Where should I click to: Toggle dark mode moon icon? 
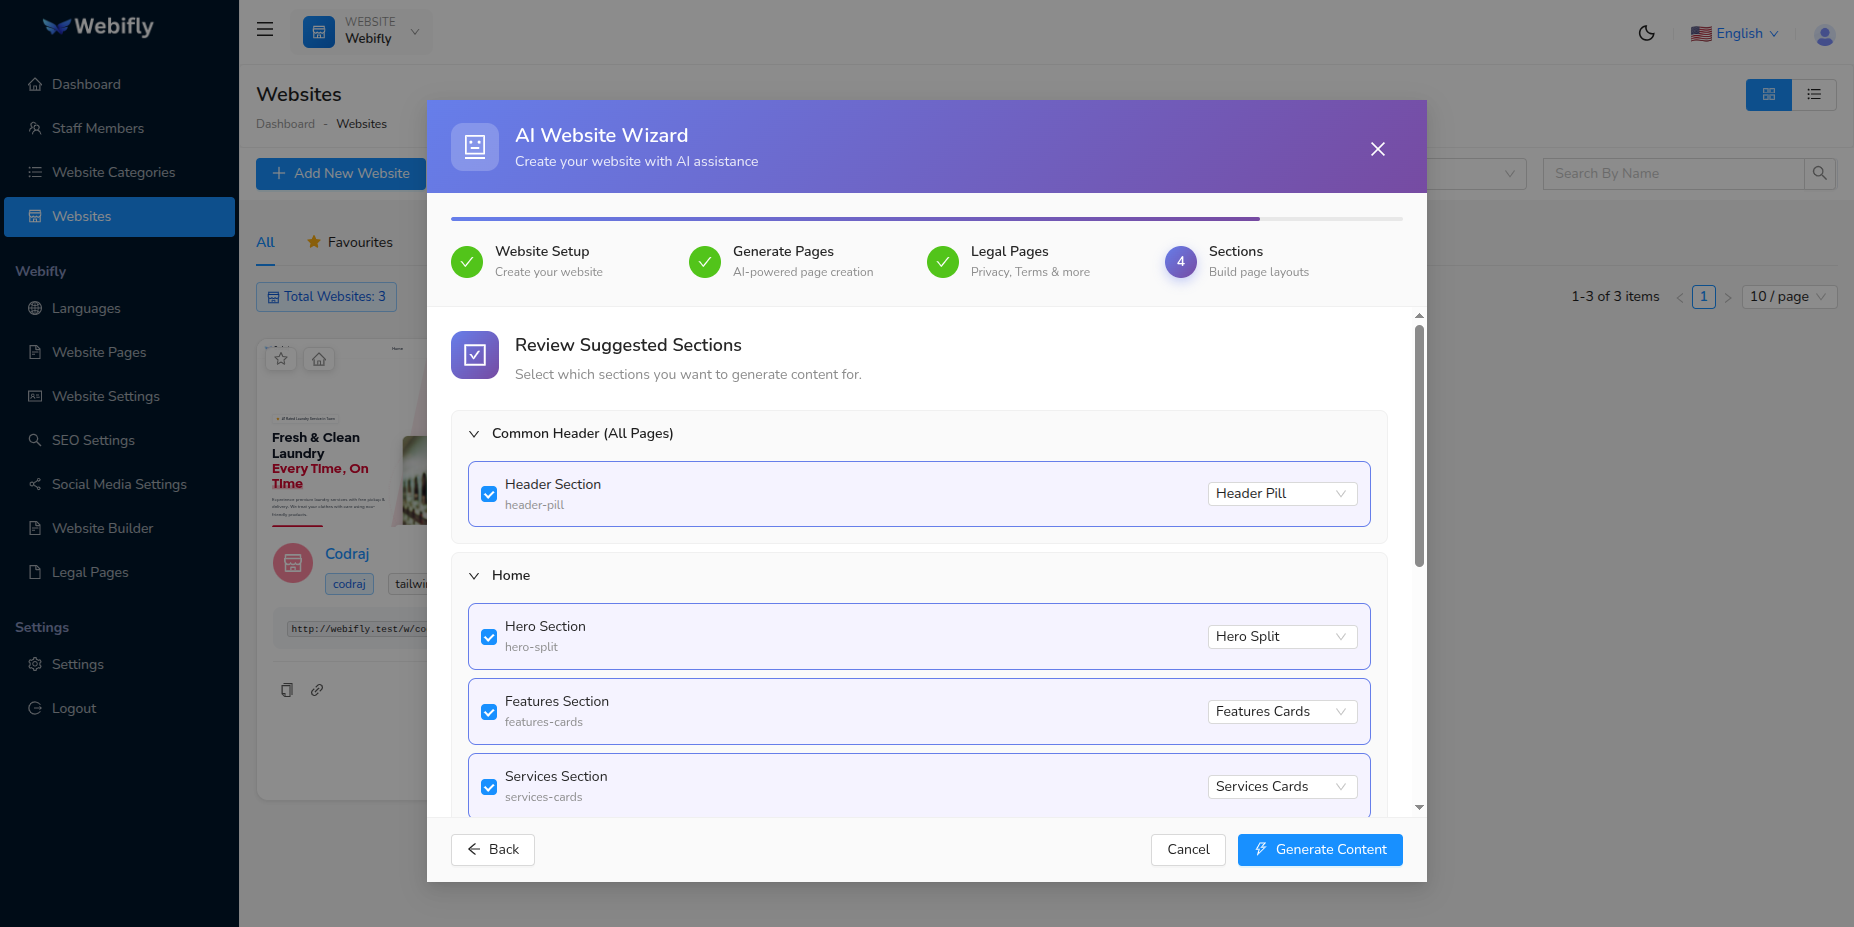pyautogui.click(x=1646, y=33)
